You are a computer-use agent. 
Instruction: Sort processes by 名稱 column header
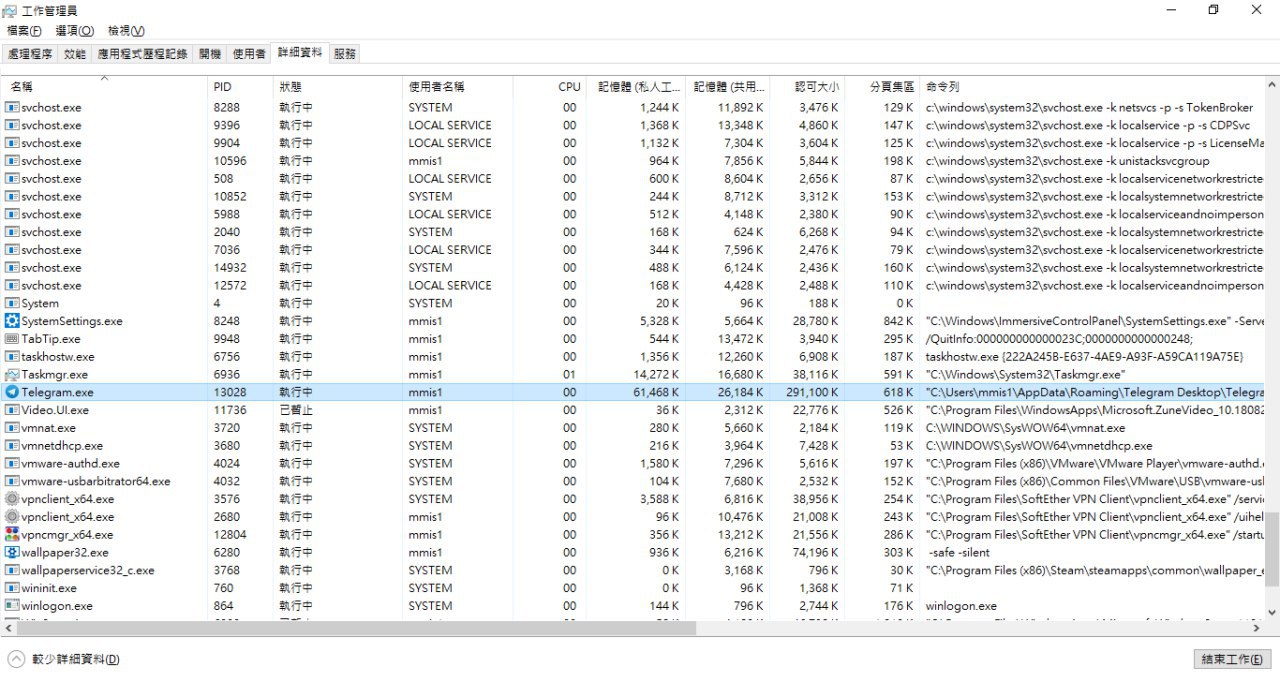[22, 87]
